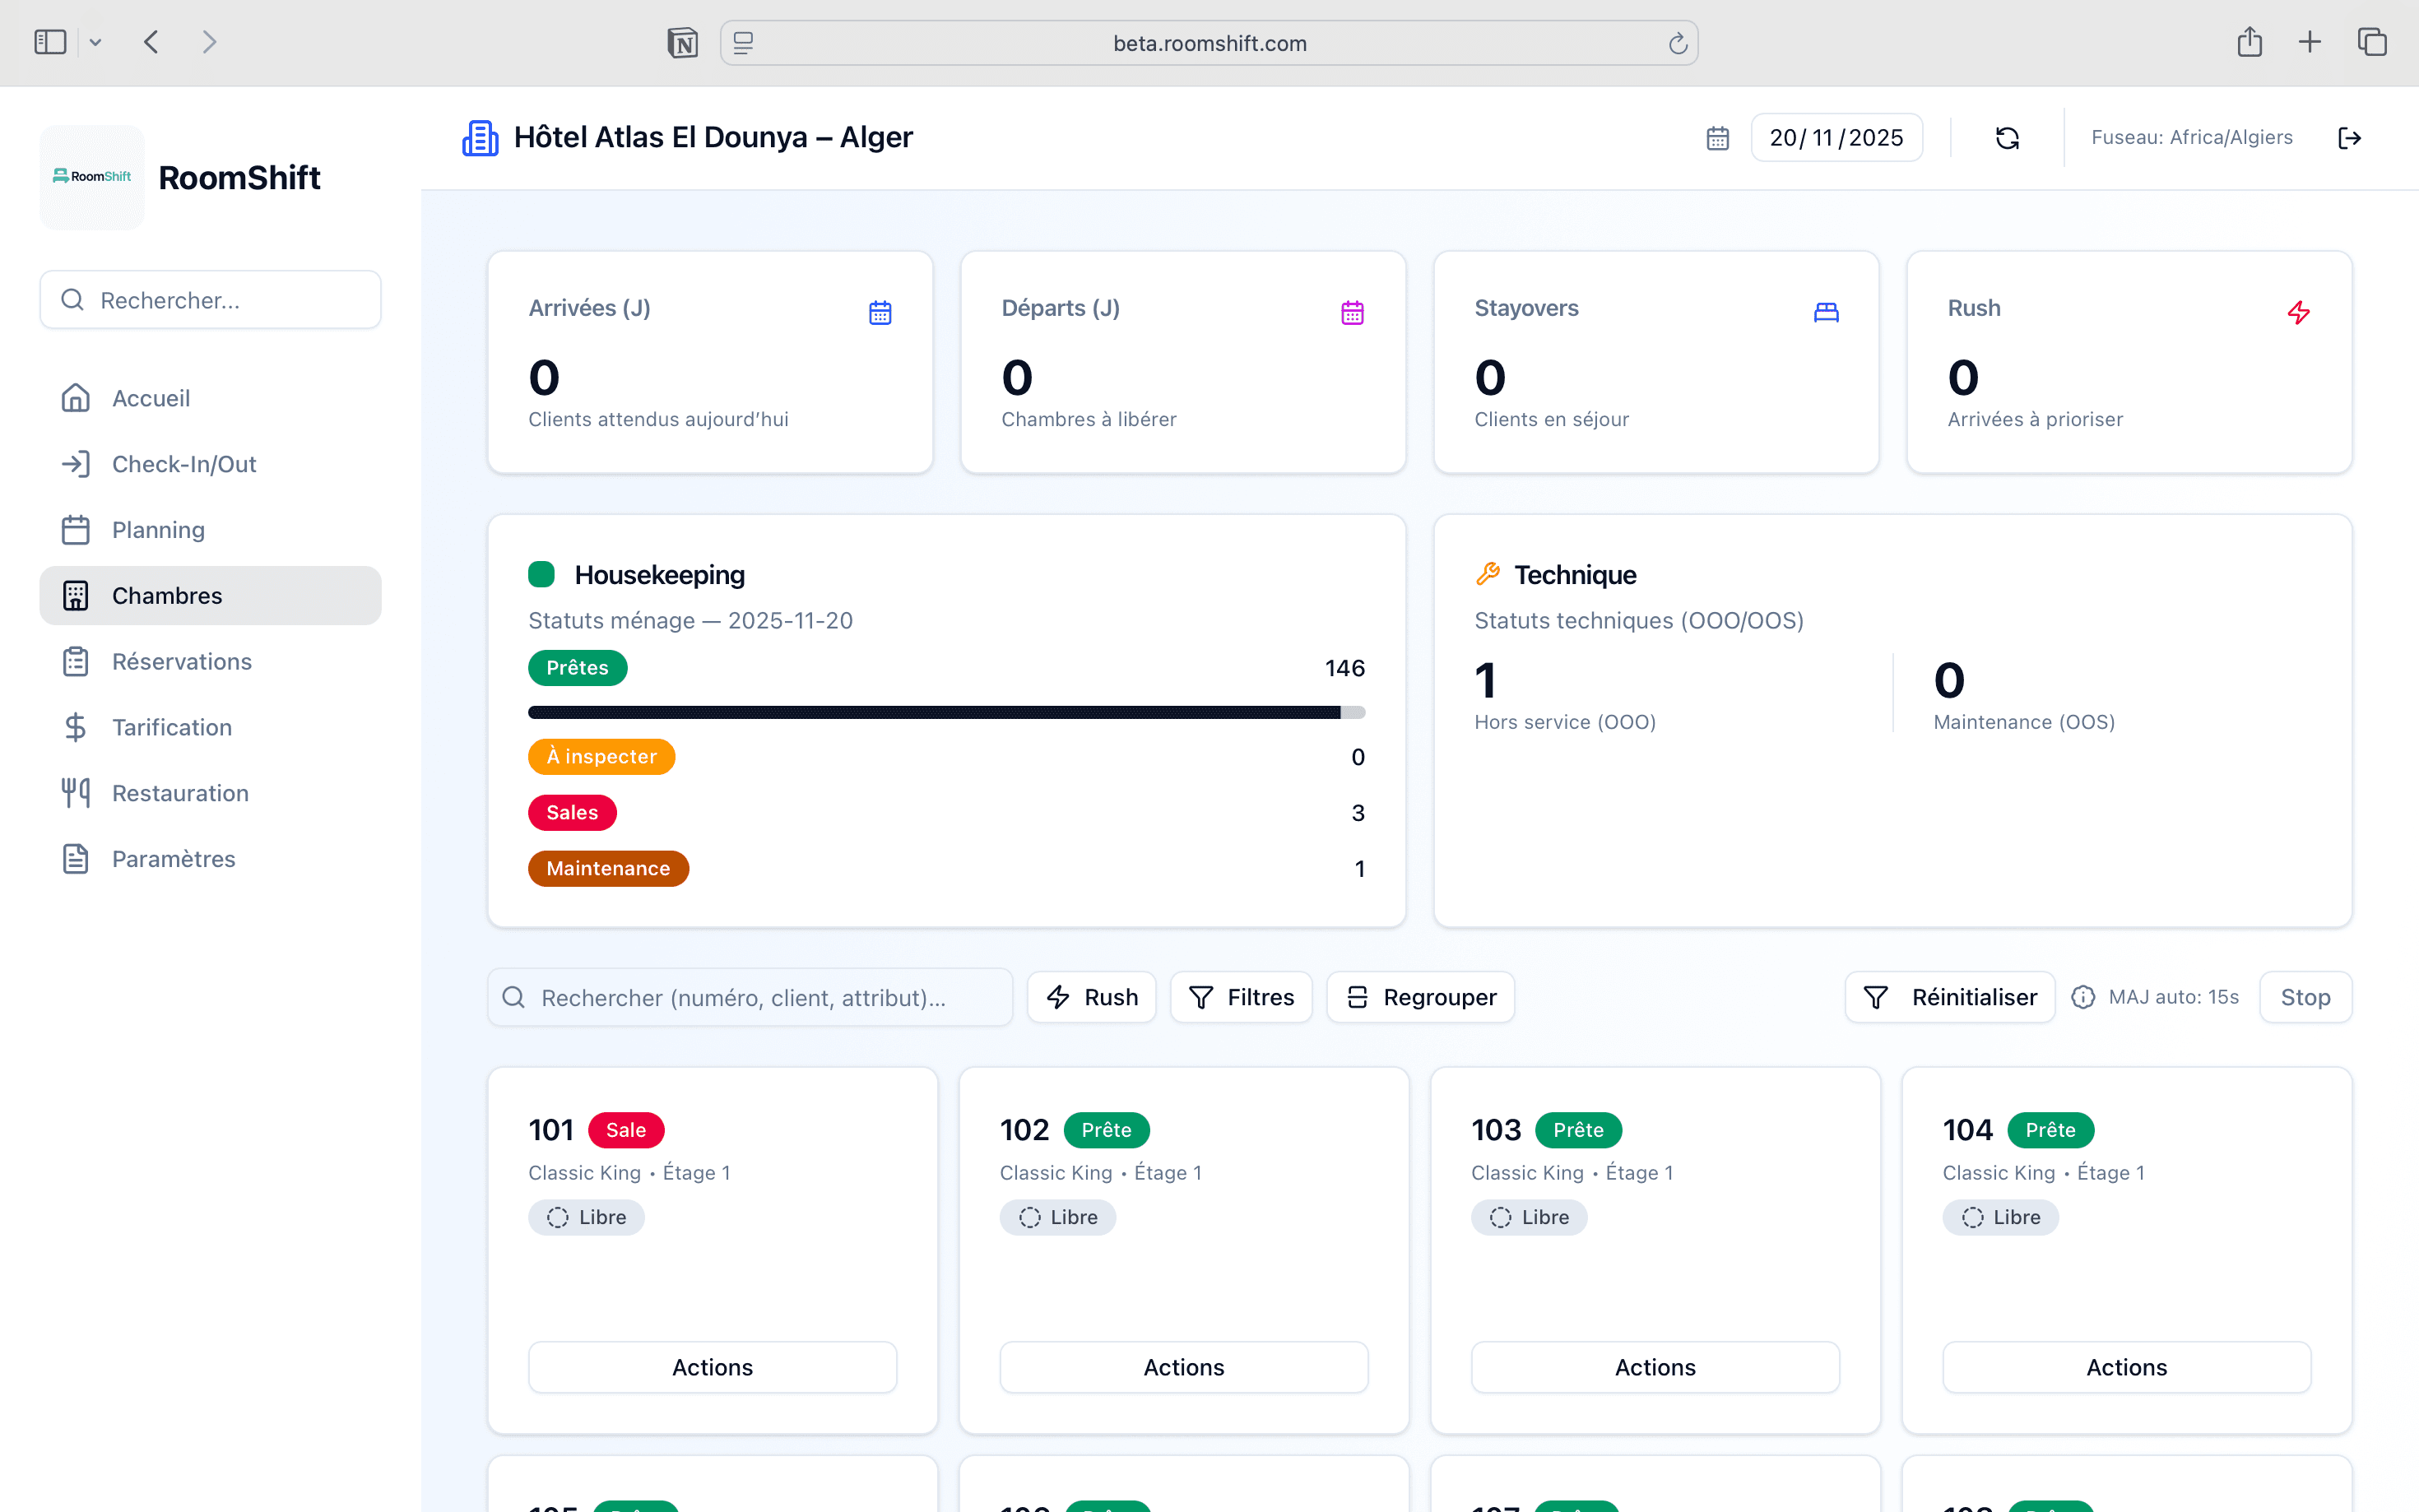Click the logout icon at top right
Image resolution: width=2419 pixels, height=1512 pixels.
point(2349,138)
